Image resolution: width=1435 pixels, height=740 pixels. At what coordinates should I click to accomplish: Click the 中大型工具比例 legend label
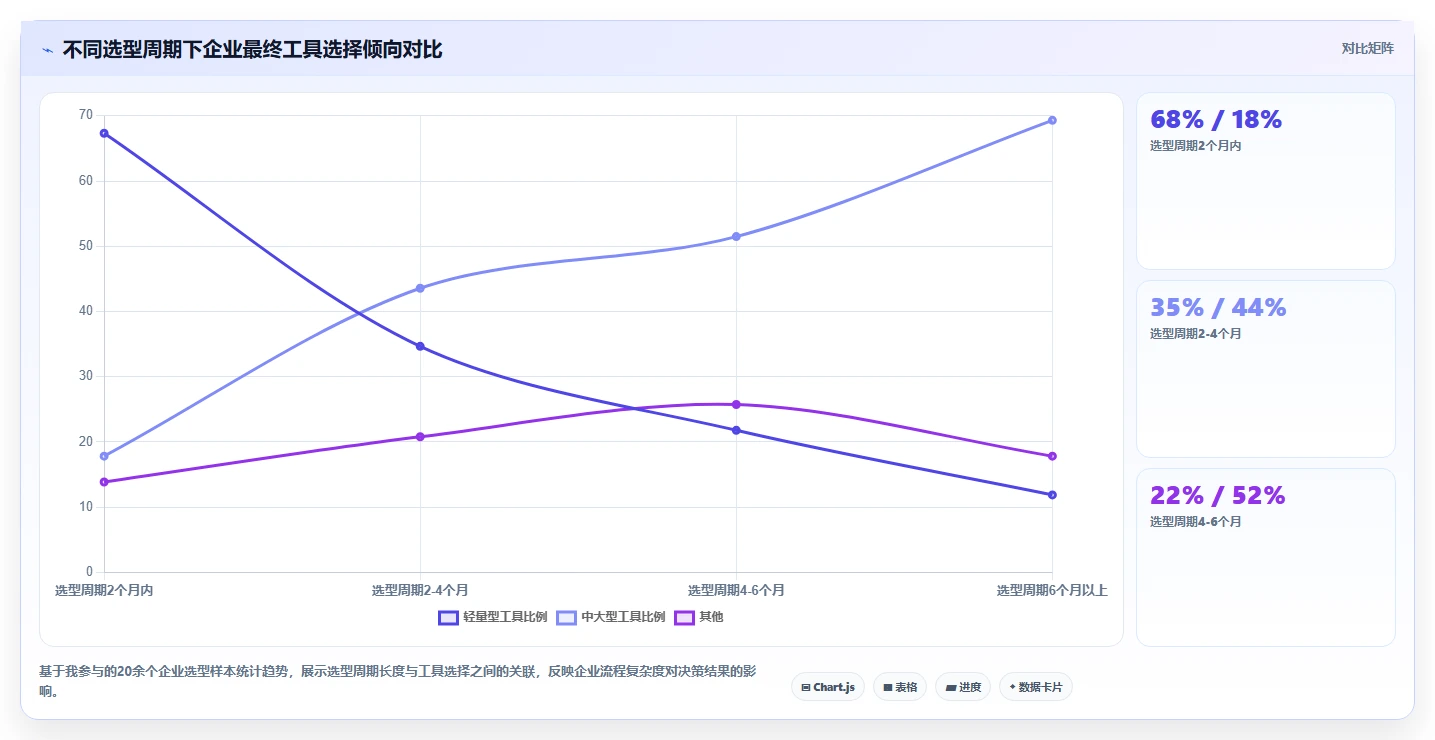point(623,617)
